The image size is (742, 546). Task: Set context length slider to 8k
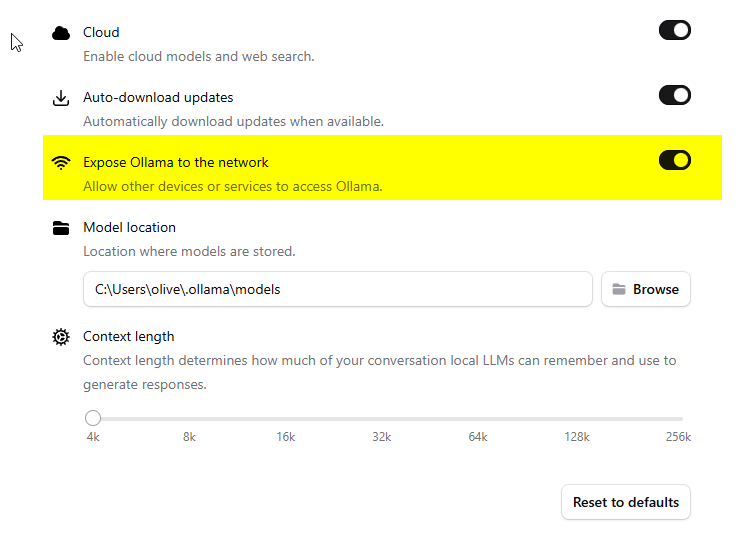tap(190, 418)
